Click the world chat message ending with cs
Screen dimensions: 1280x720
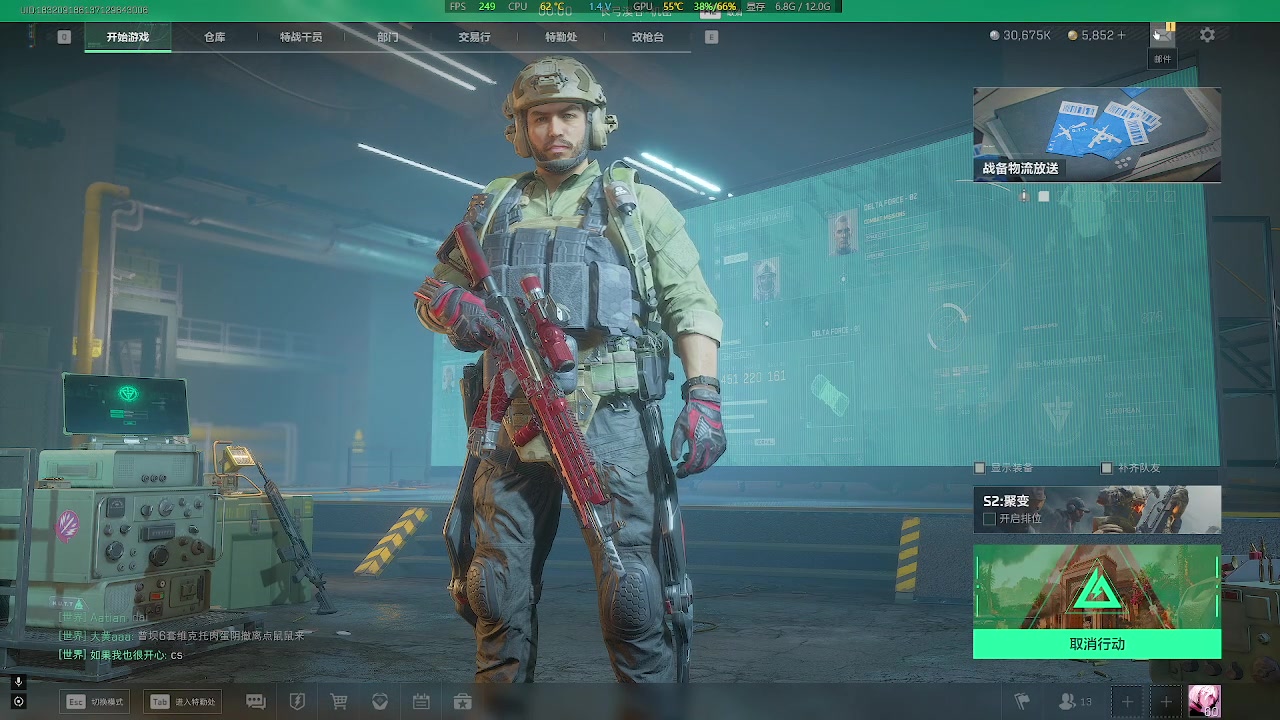click(121, 655)
